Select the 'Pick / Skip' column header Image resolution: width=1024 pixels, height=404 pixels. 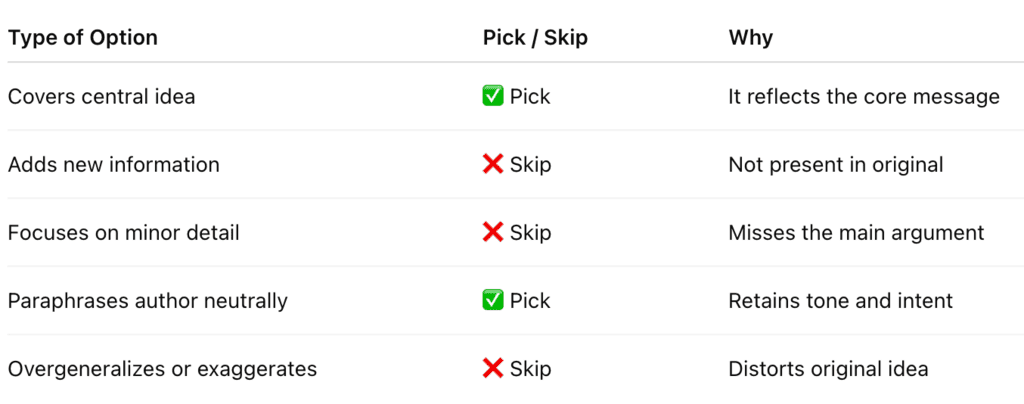coord(535,38)
